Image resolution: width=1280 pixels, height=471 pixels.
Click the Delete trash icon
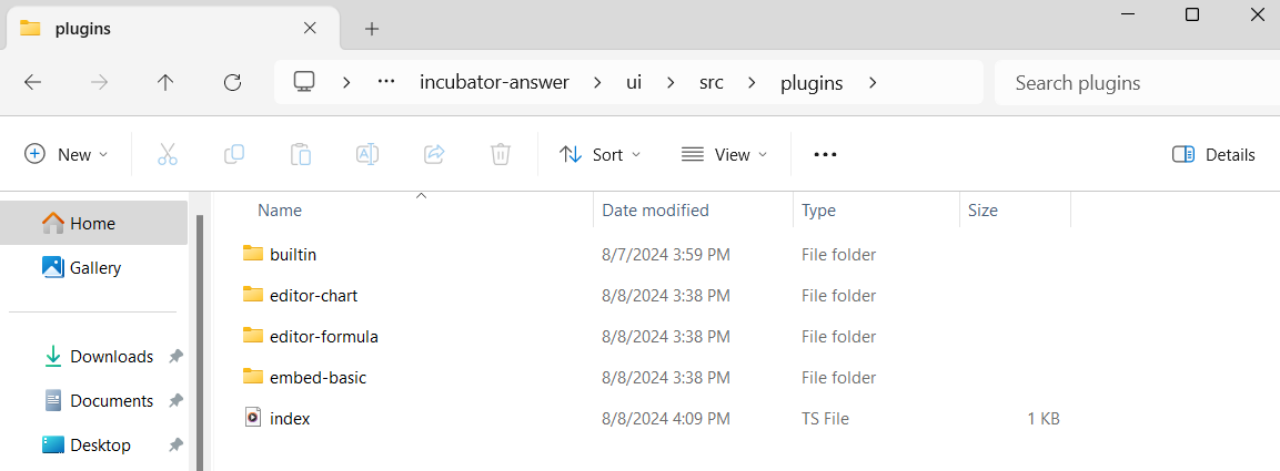(x=500, y=154)
